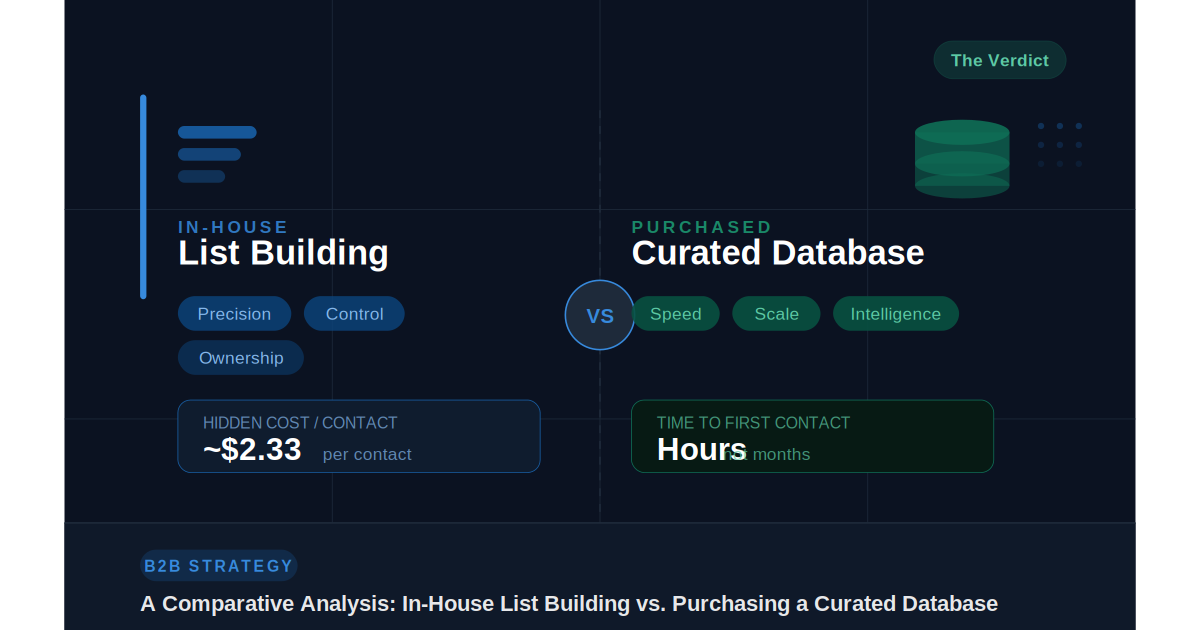Click the Precision tag
The height and width of the screenshot is (630, 1200).
[x=234, y=314]
